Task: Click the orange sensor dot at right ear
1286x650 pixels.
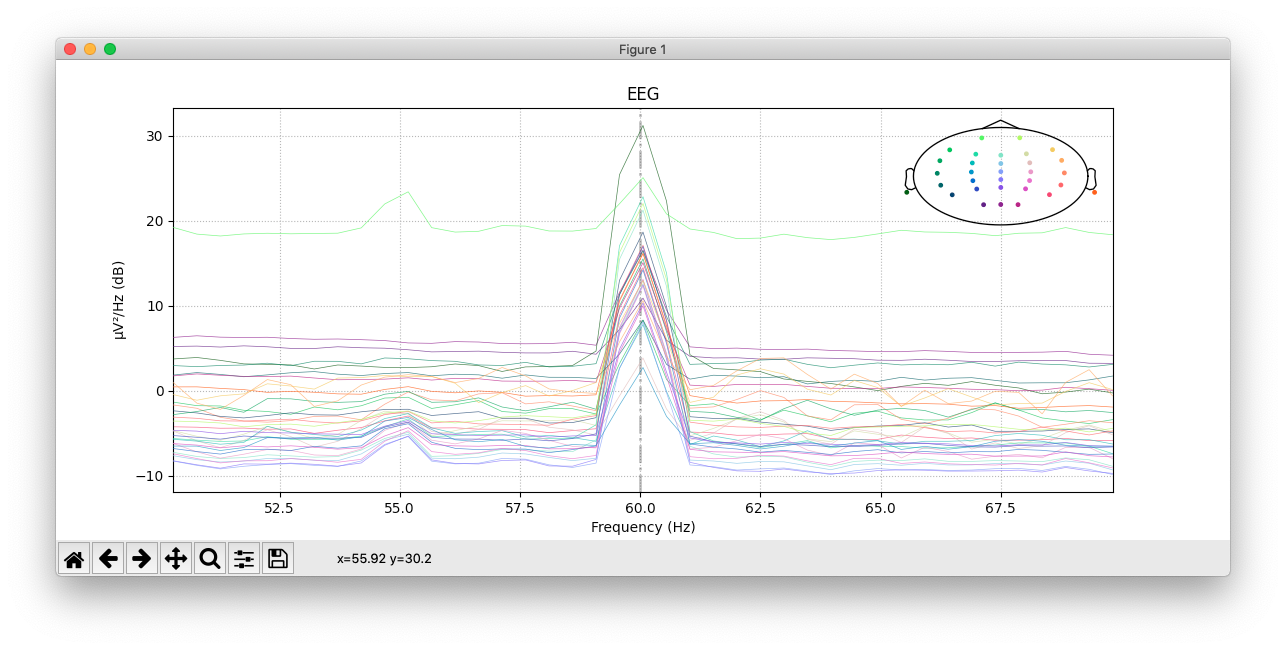Action: coord(1094,192)
